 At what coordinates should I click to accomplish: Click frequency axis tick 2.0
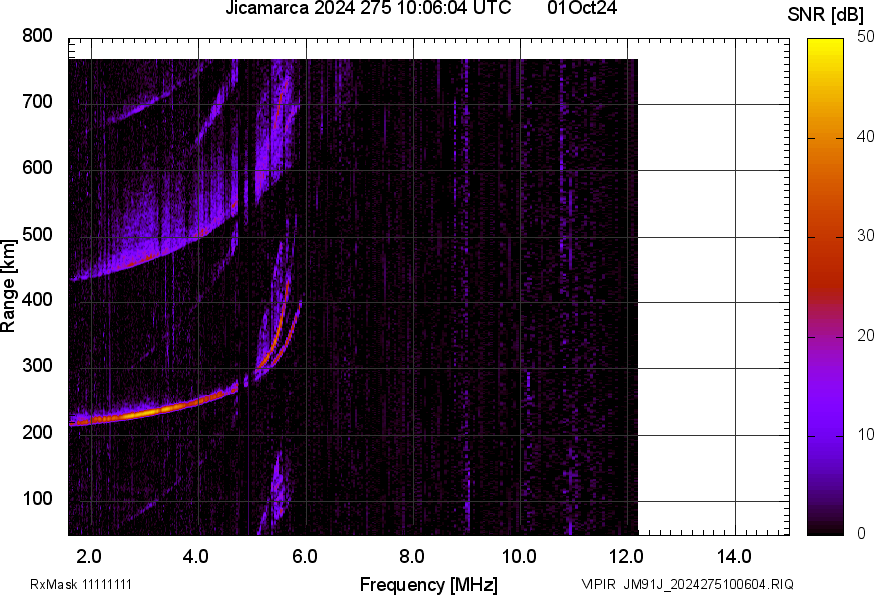pos(89,557)
